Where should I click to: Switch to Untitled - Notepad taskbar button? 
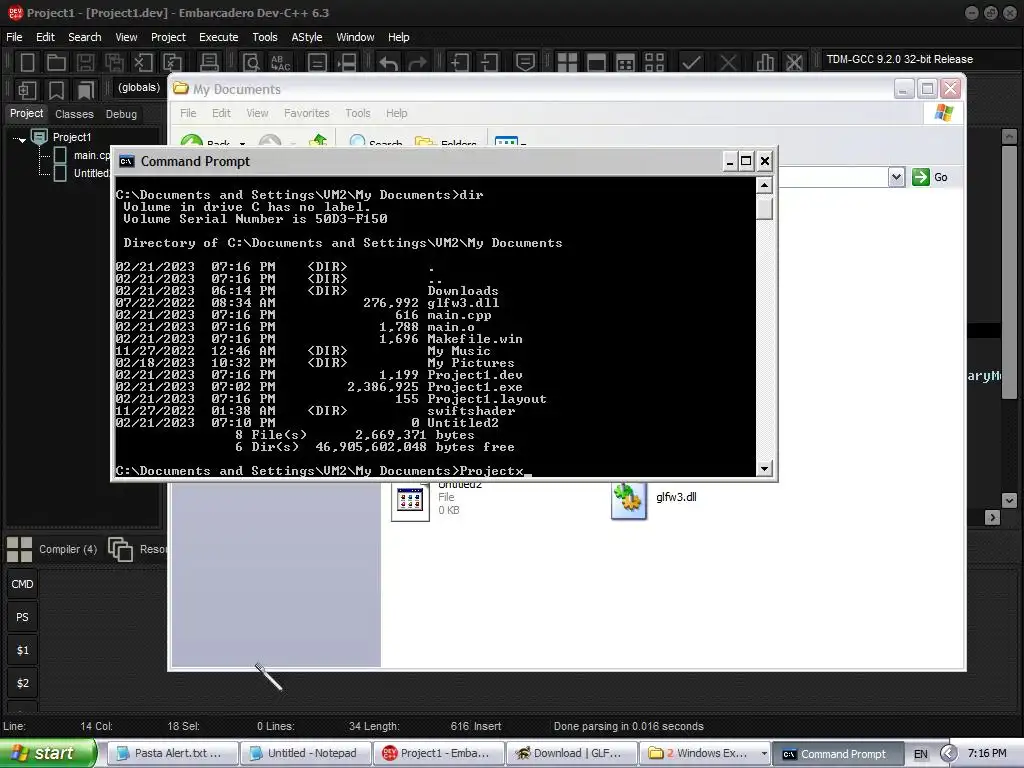coord(305,754)
